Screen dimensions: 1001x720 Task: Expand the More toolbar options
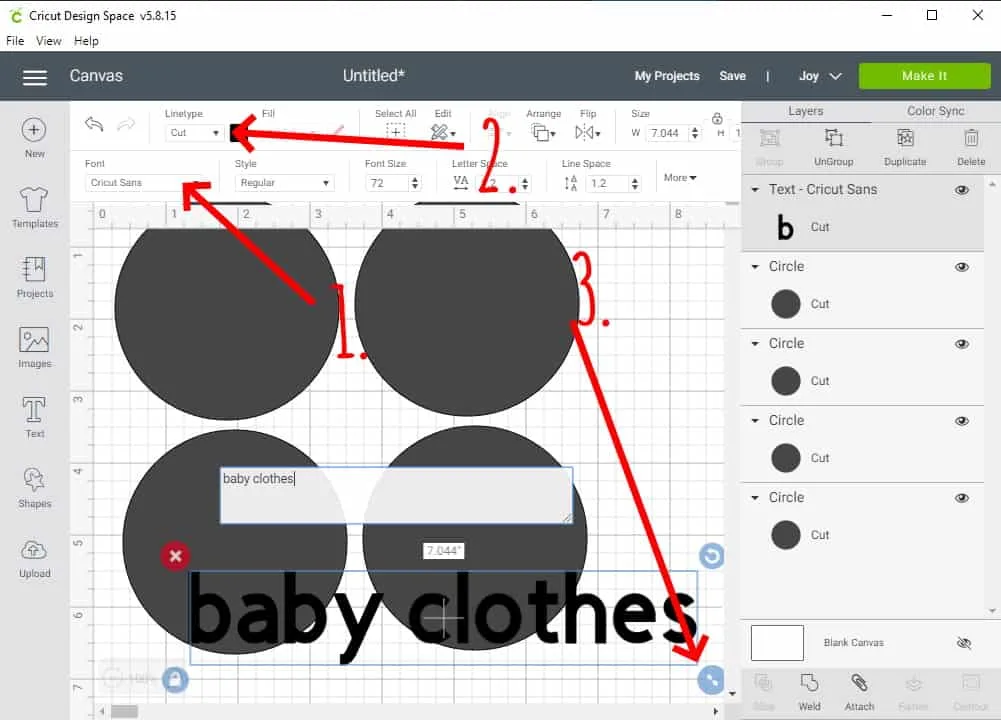(x=680, y=177)
